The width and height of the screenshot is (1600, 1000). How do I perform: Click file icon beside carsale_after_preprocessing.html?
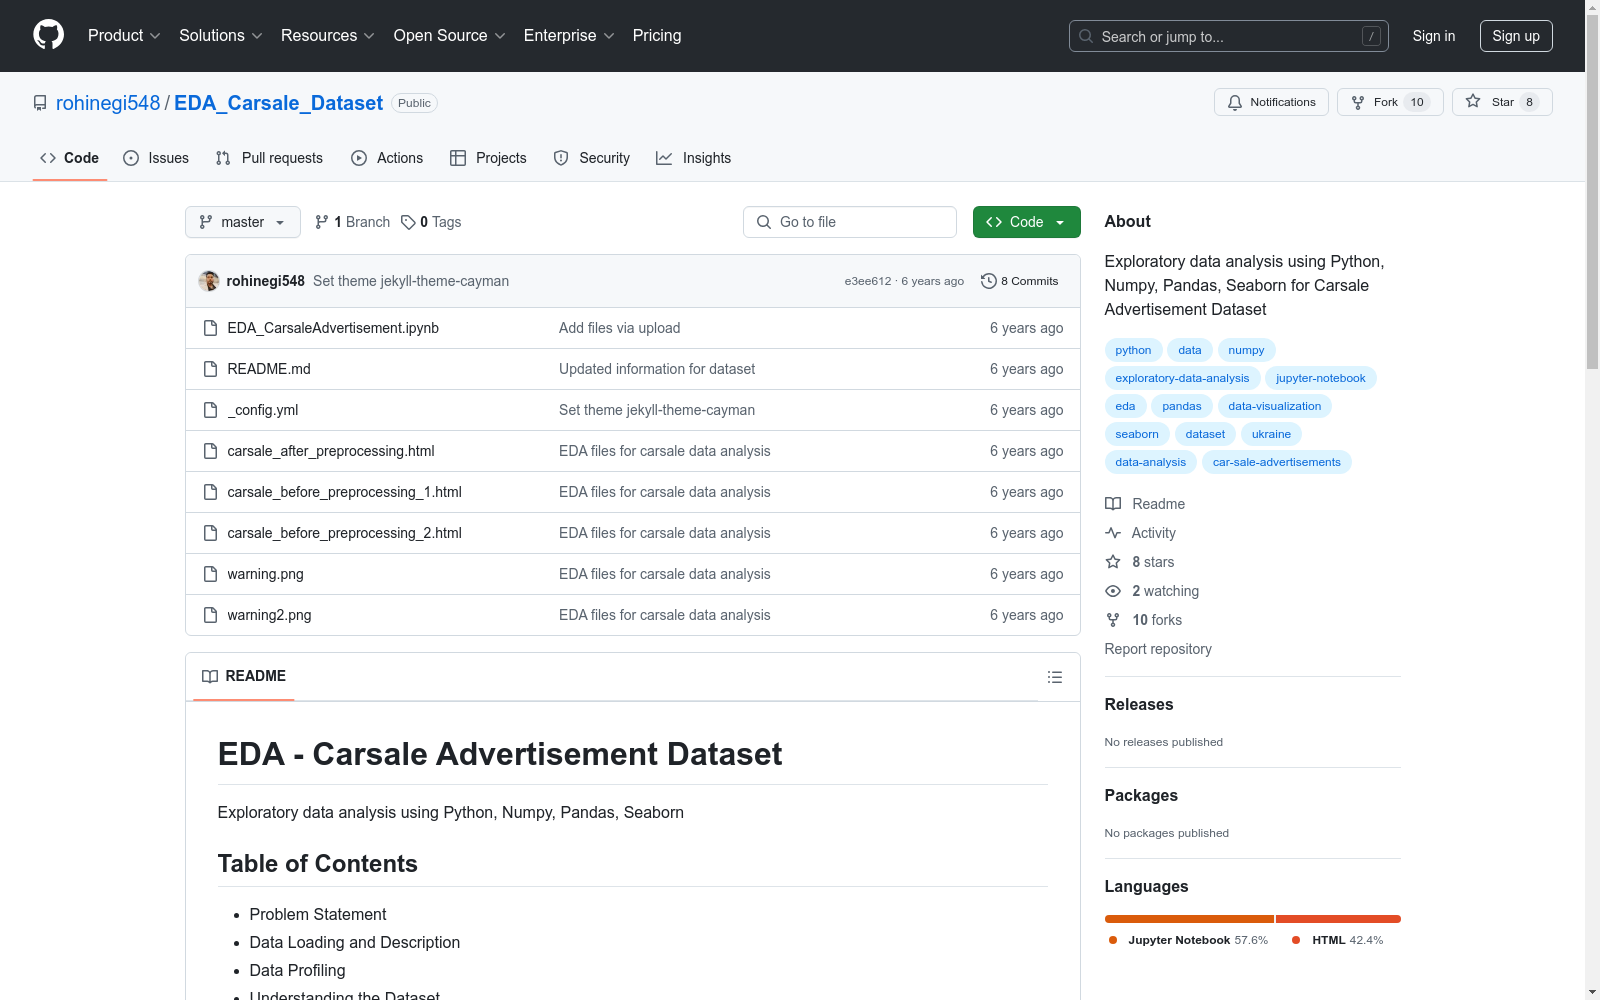[x=210, y=451]
